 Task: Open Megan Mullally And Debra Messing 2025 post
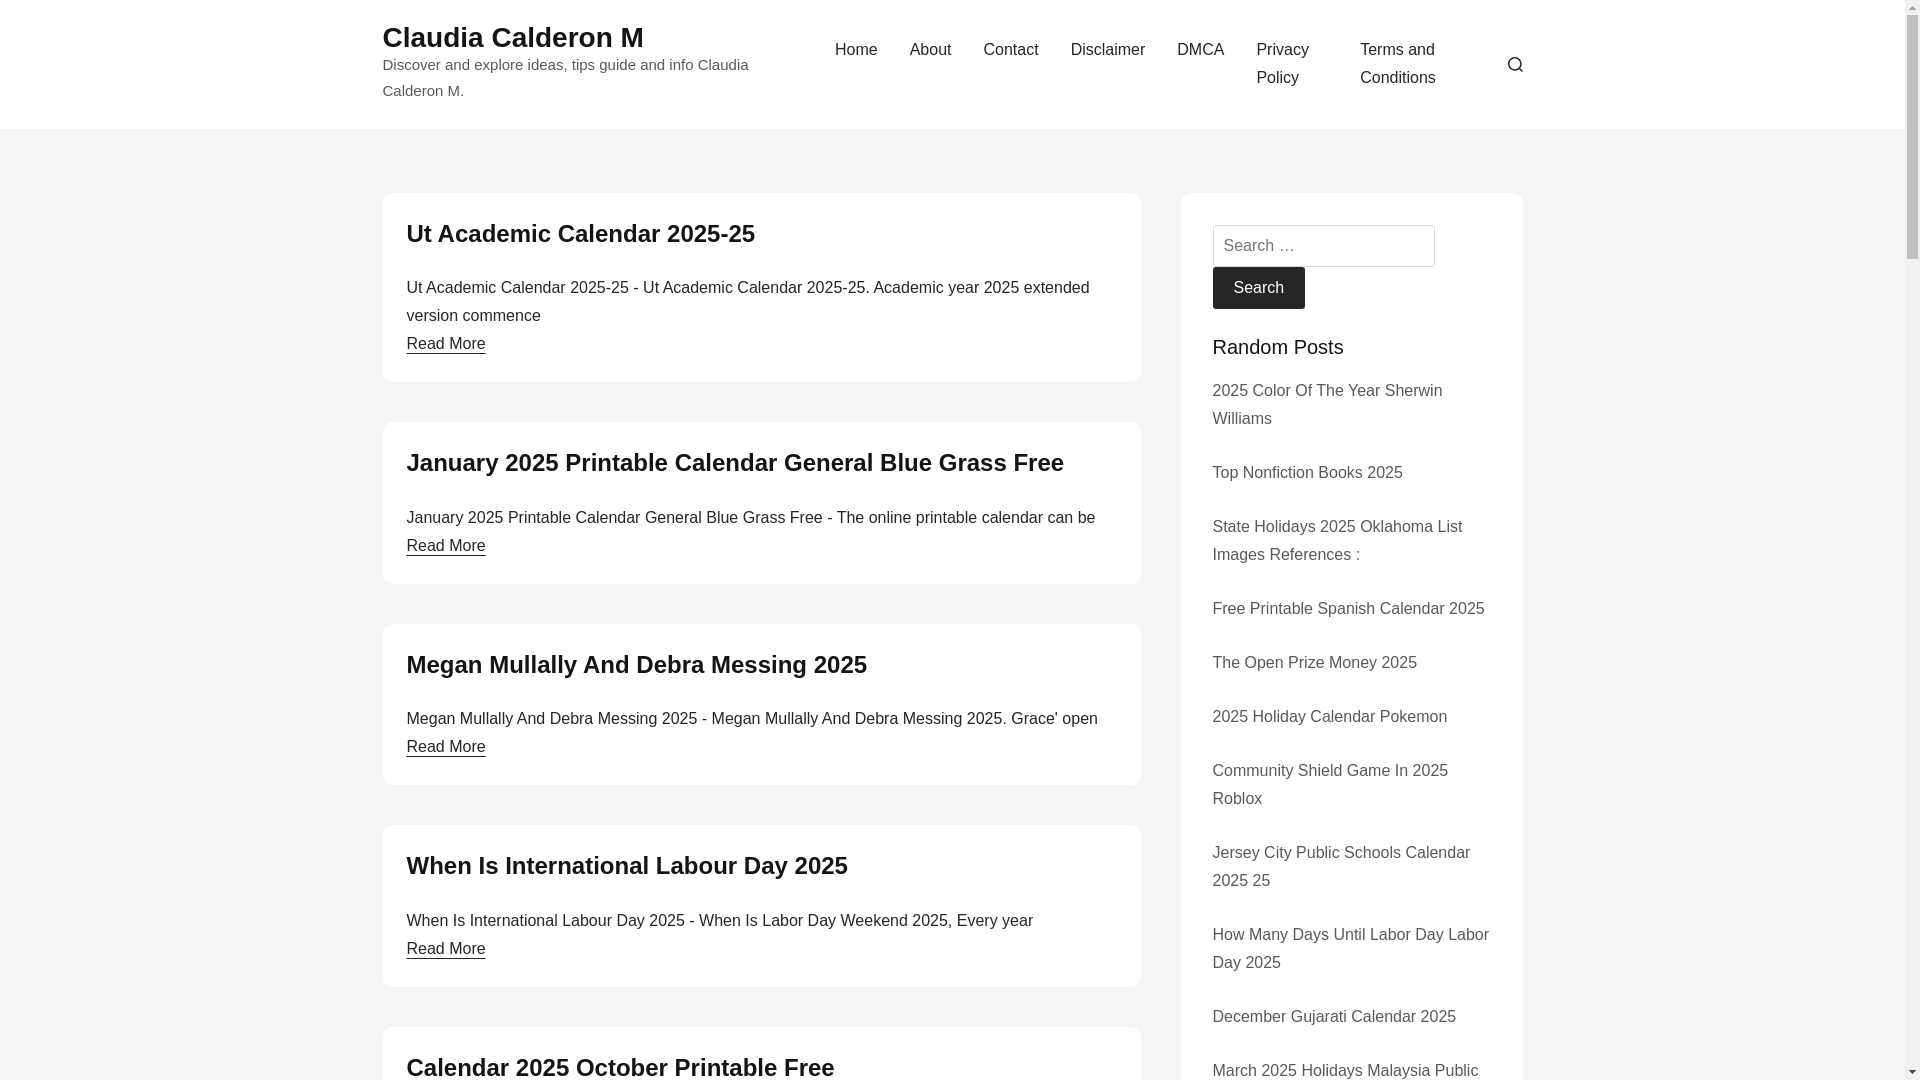(x=636, y=664)
